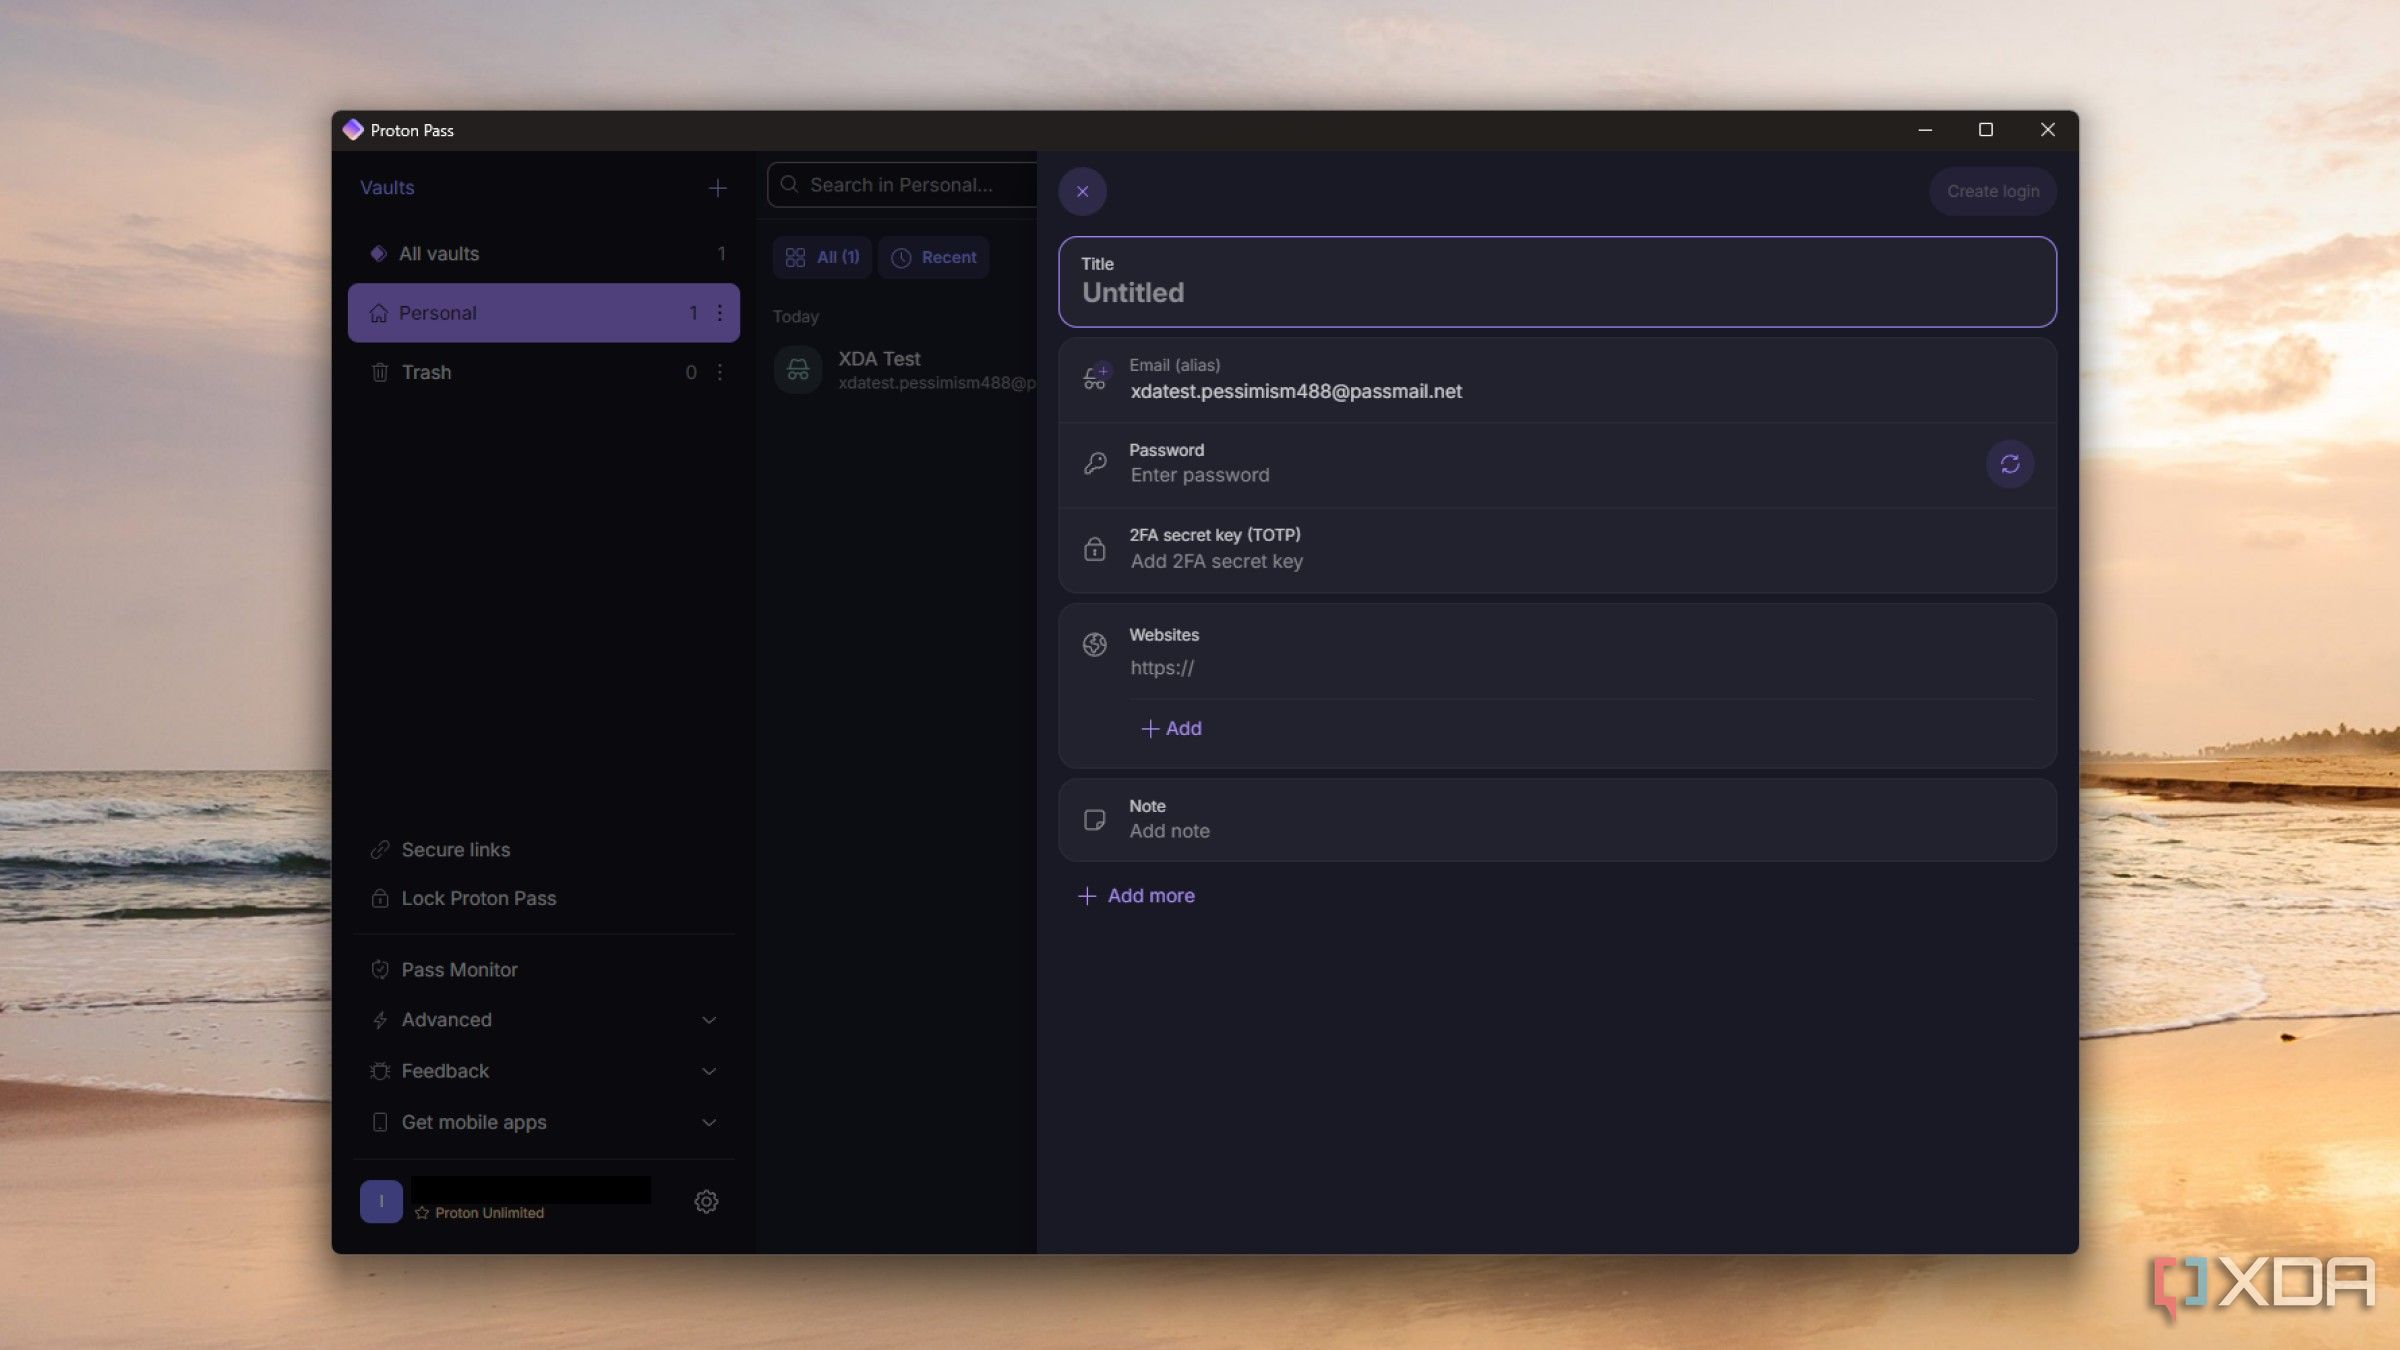The width and height of the screenshot is (2400, 1350).
Task: Click Add more fields
Action: tap(1136, 896)
